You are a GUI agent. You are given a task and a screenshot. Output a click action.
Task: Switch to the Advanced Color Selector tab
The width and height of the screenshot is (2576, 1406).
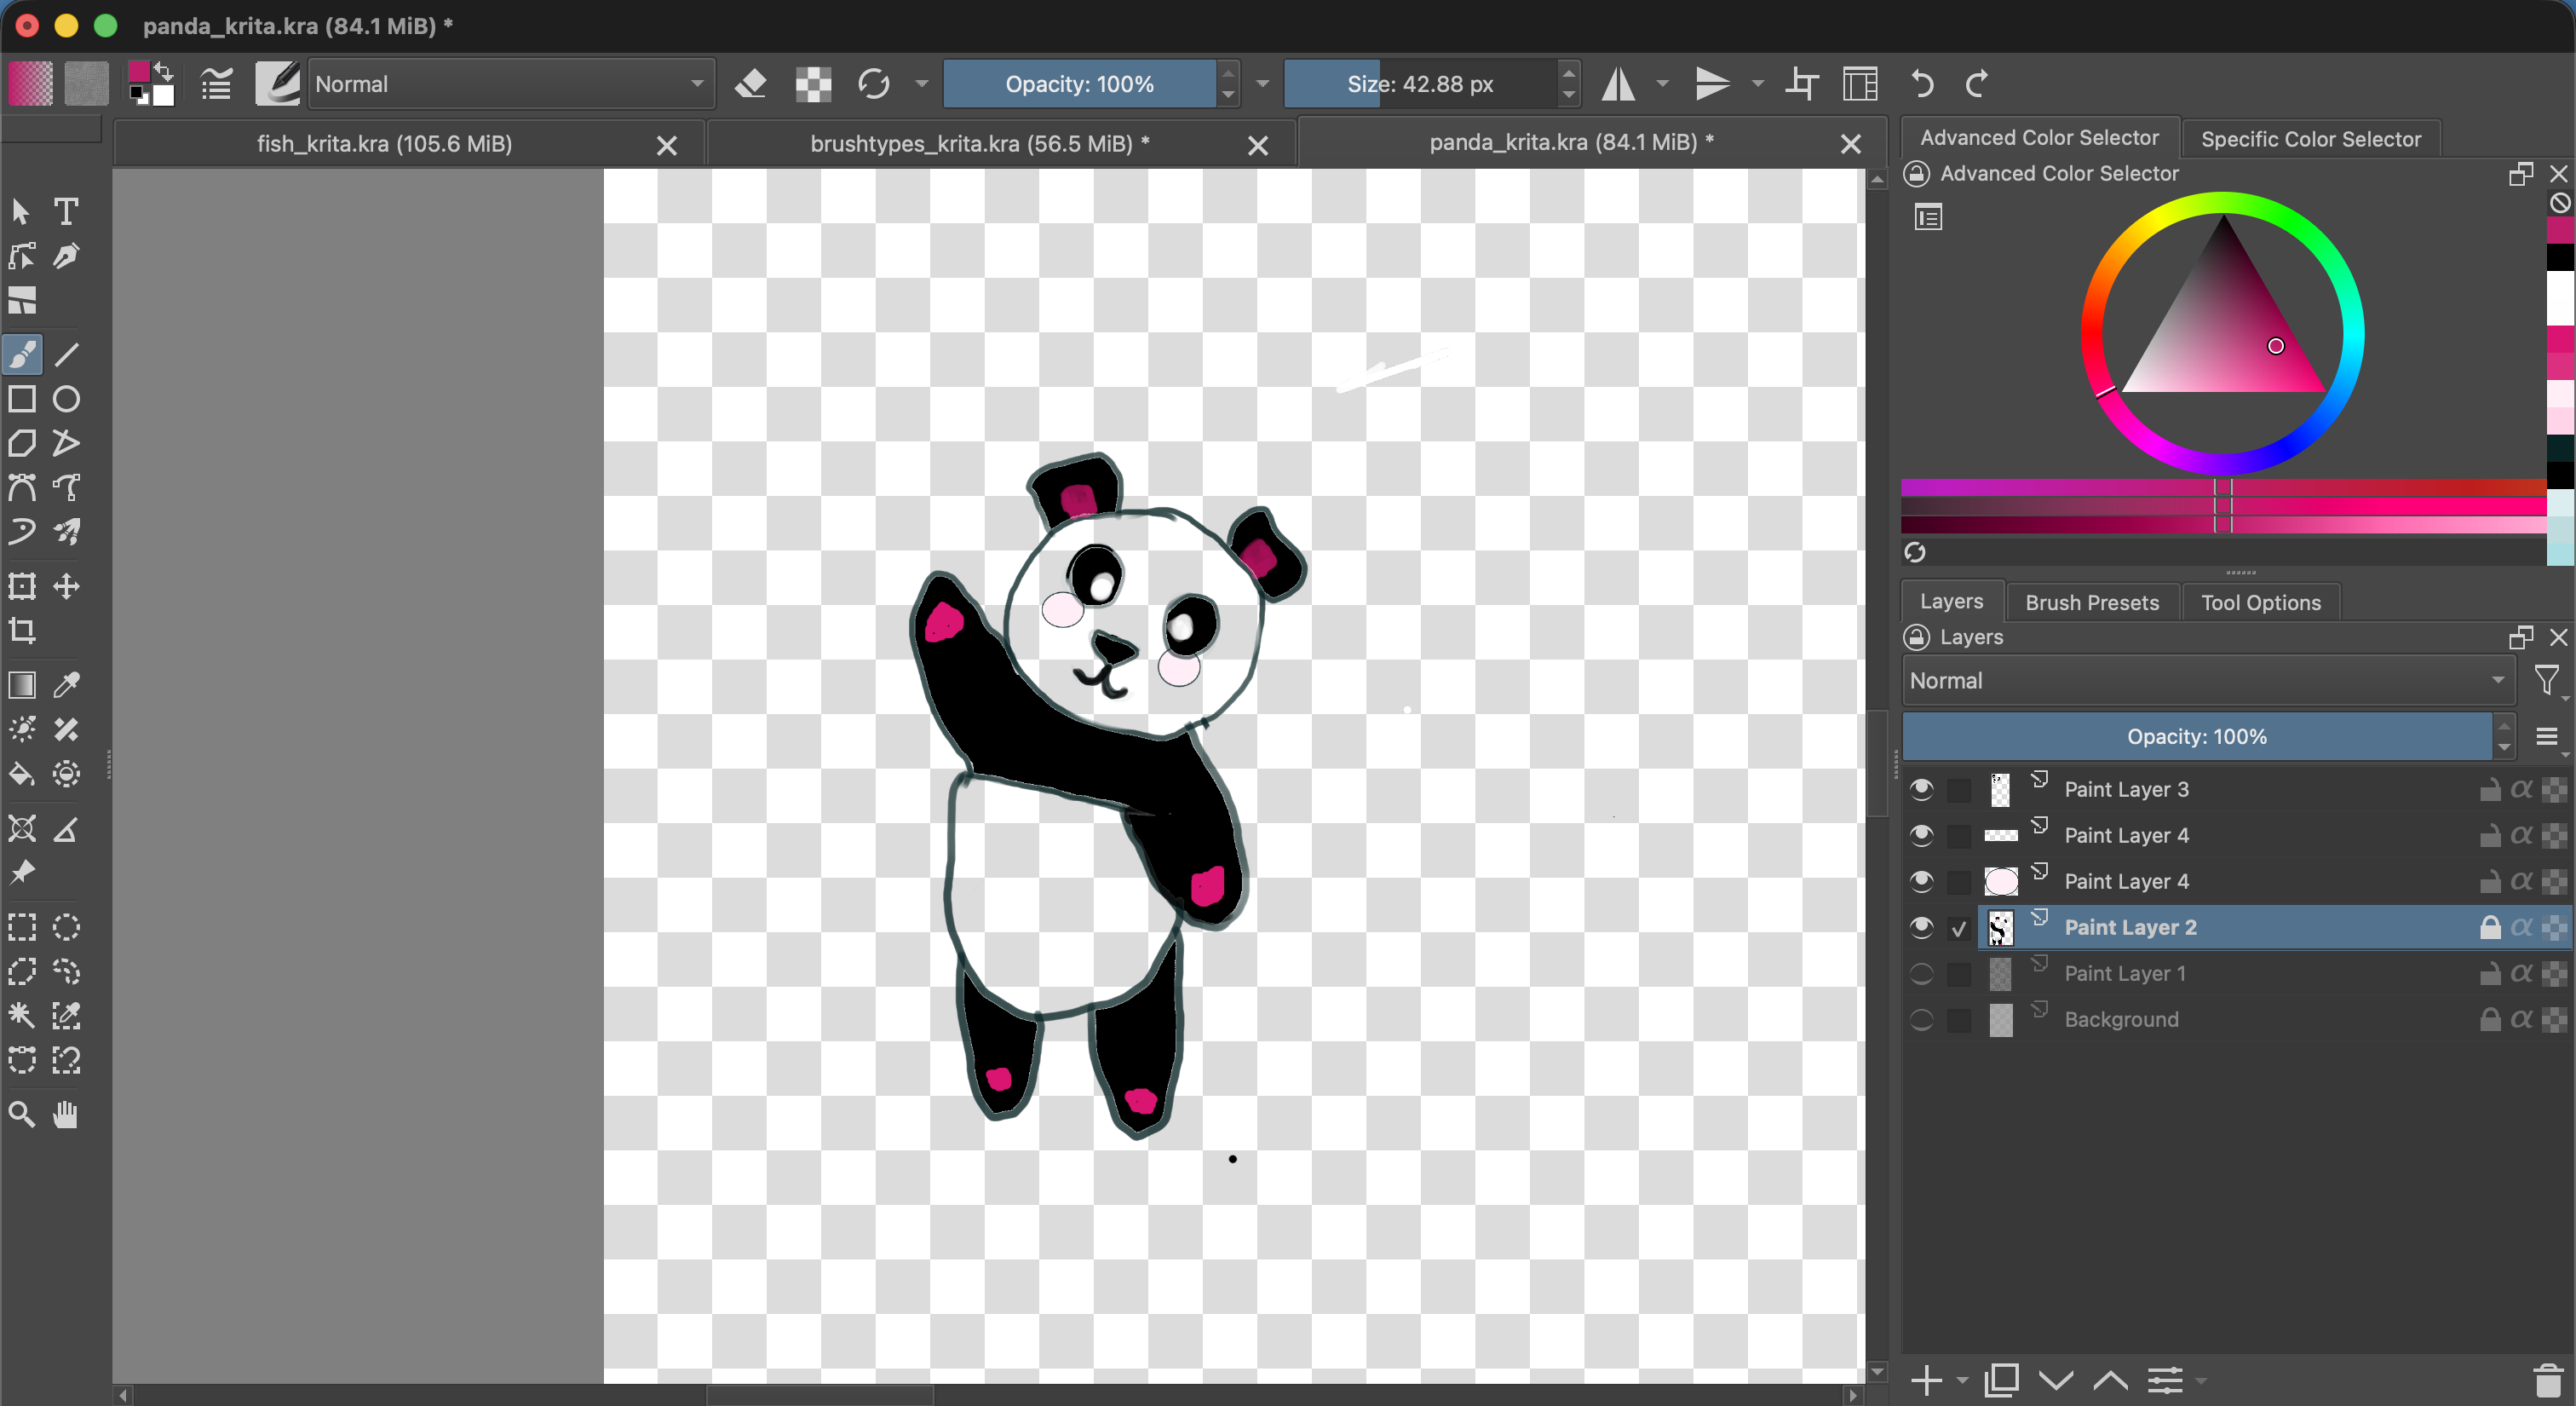pos(2039,138)
